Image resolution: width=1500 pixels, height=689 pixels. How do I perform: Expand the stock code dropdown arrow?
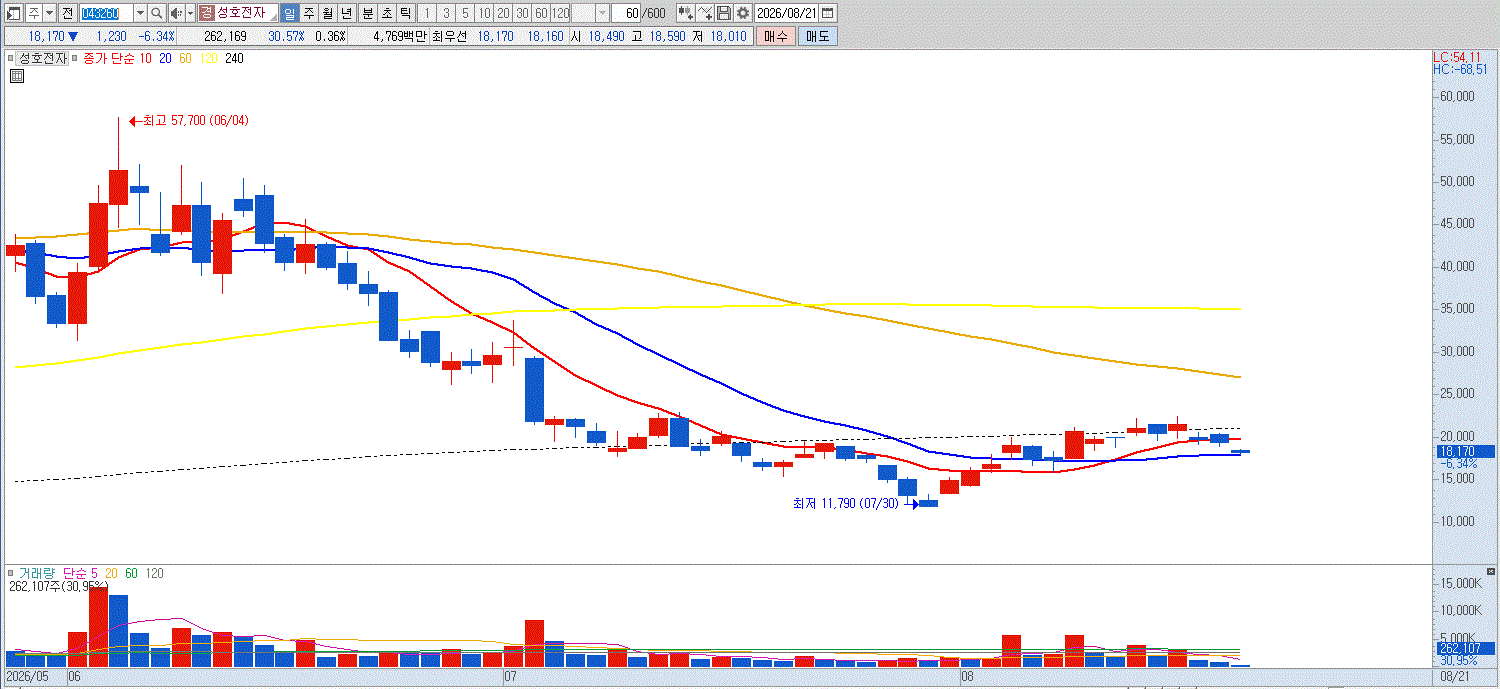140,13
